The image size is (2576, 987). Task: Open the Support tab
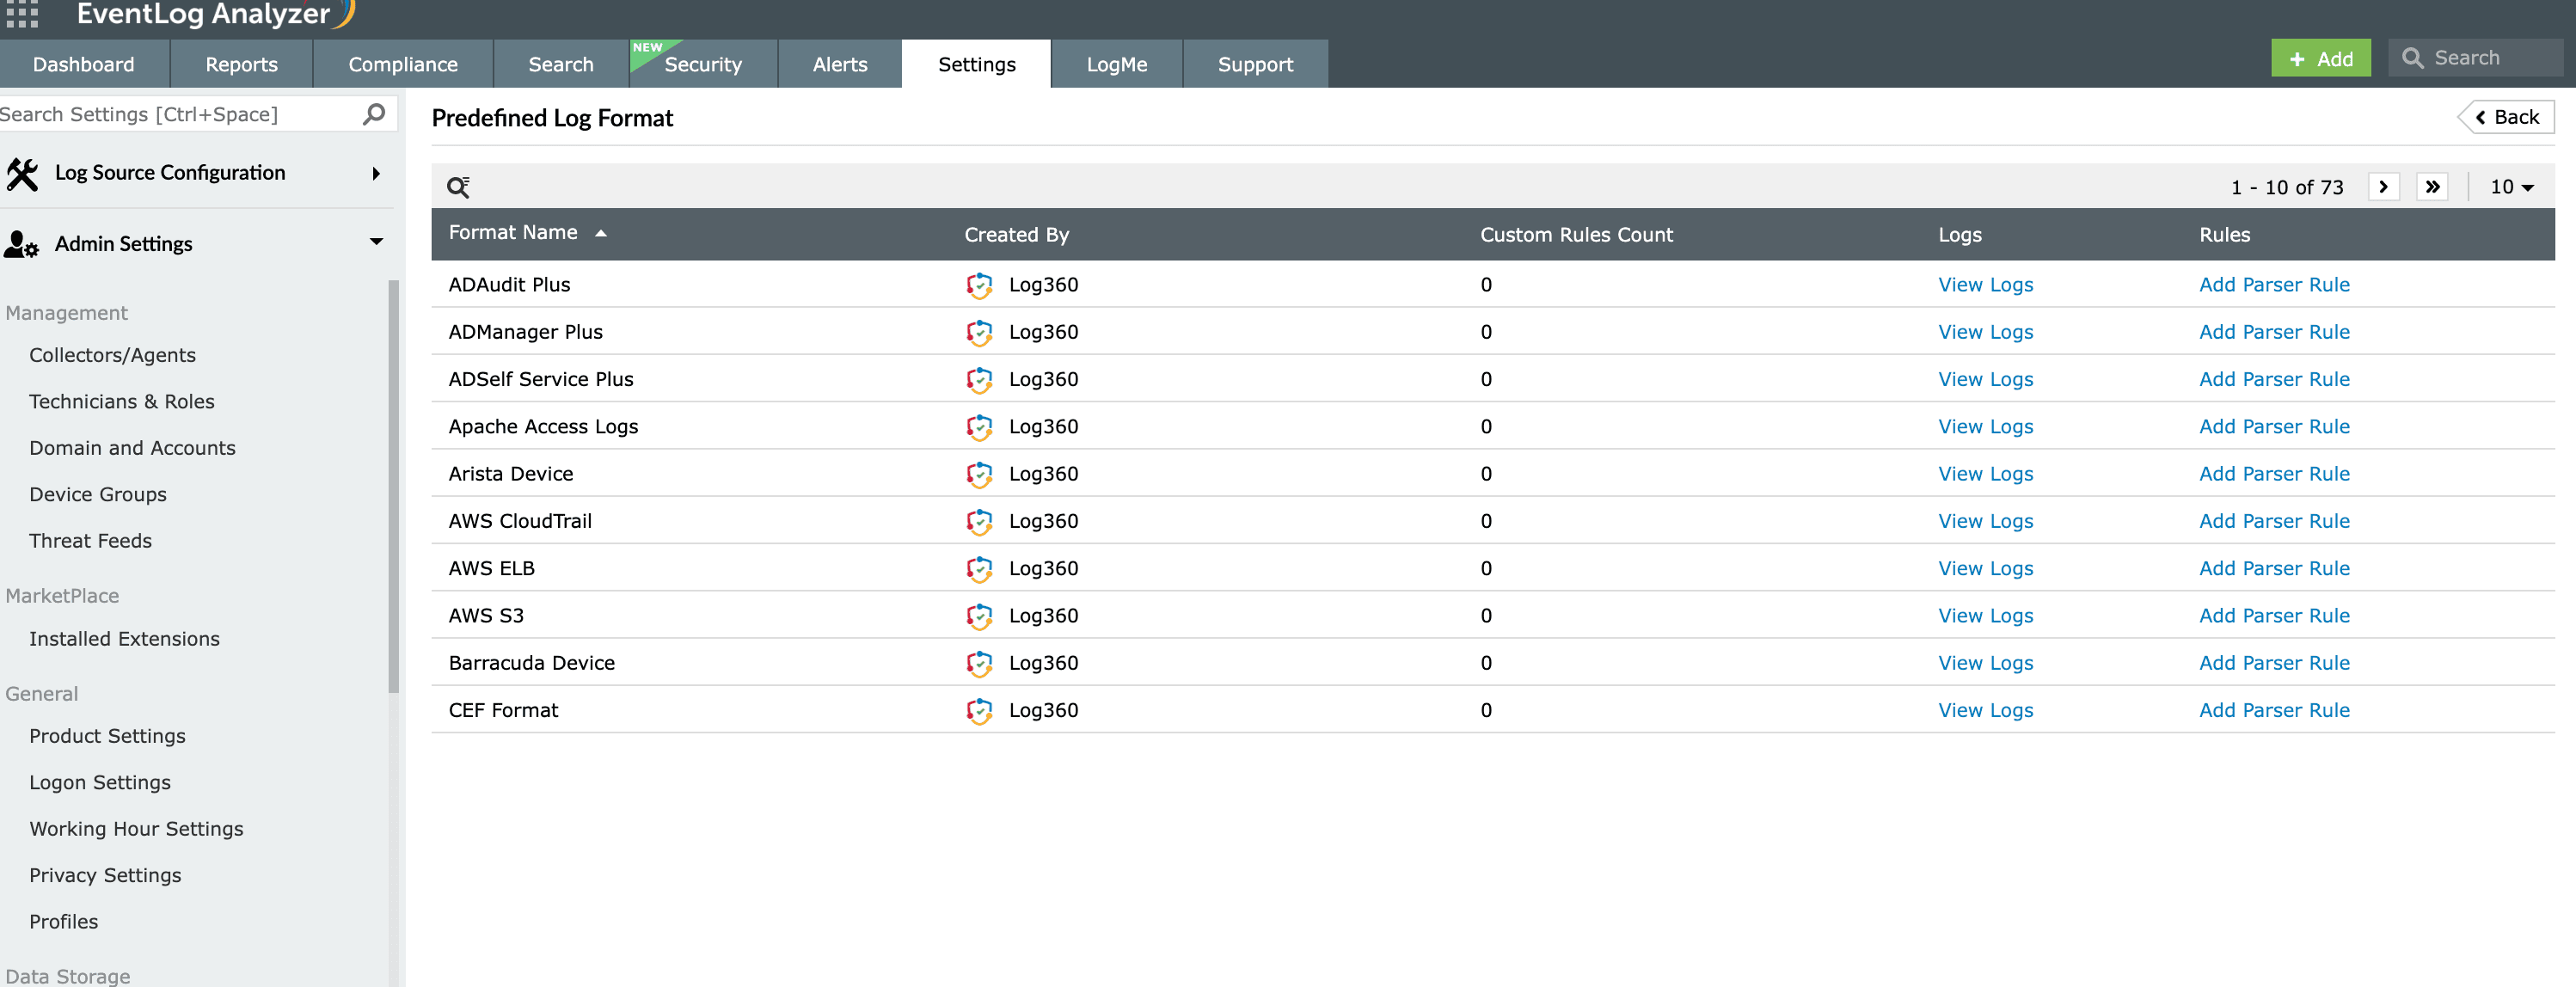click(1256, 64)
